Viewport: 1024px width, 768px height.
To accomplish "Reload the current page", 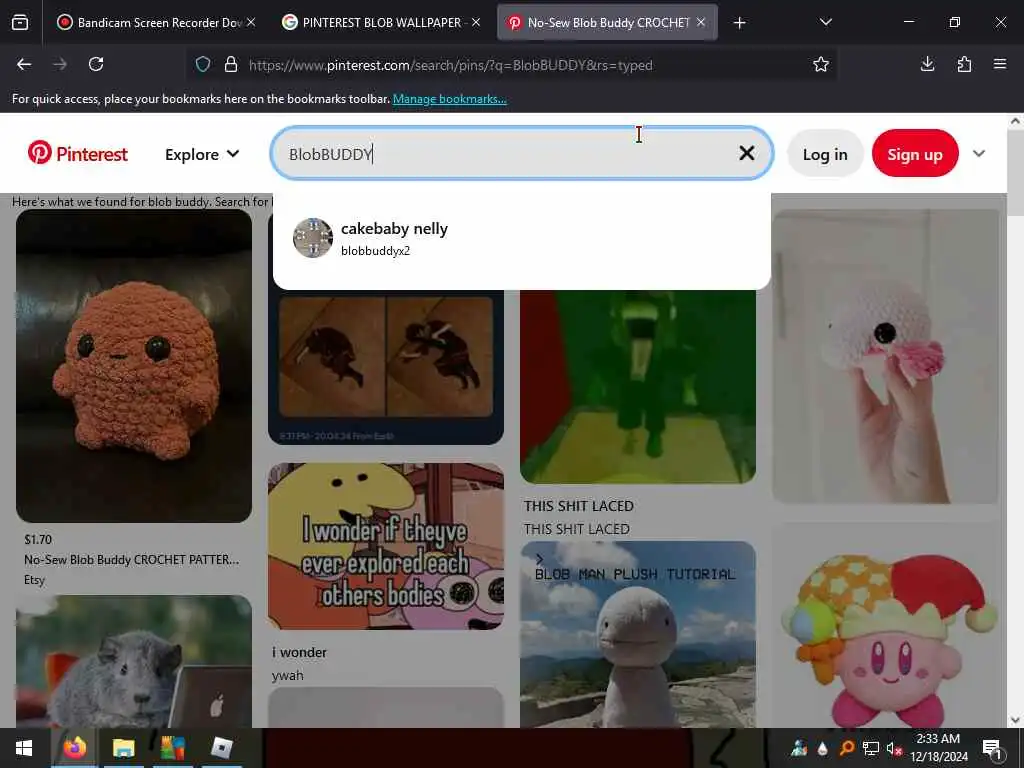I will tap(96, 64).
